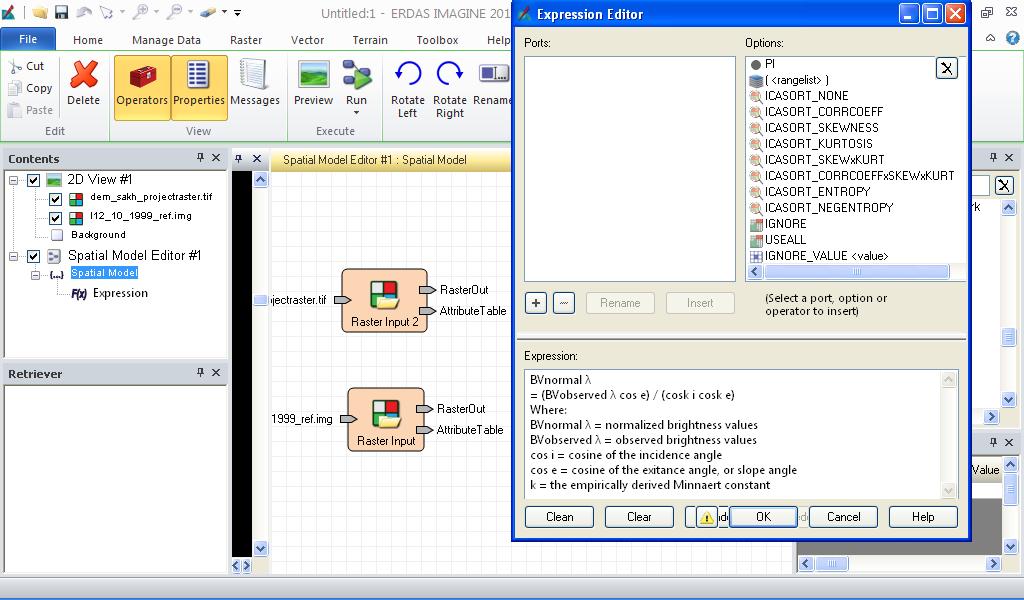Click the AttributeTable port of Raster Input

(x=424, y=430)
